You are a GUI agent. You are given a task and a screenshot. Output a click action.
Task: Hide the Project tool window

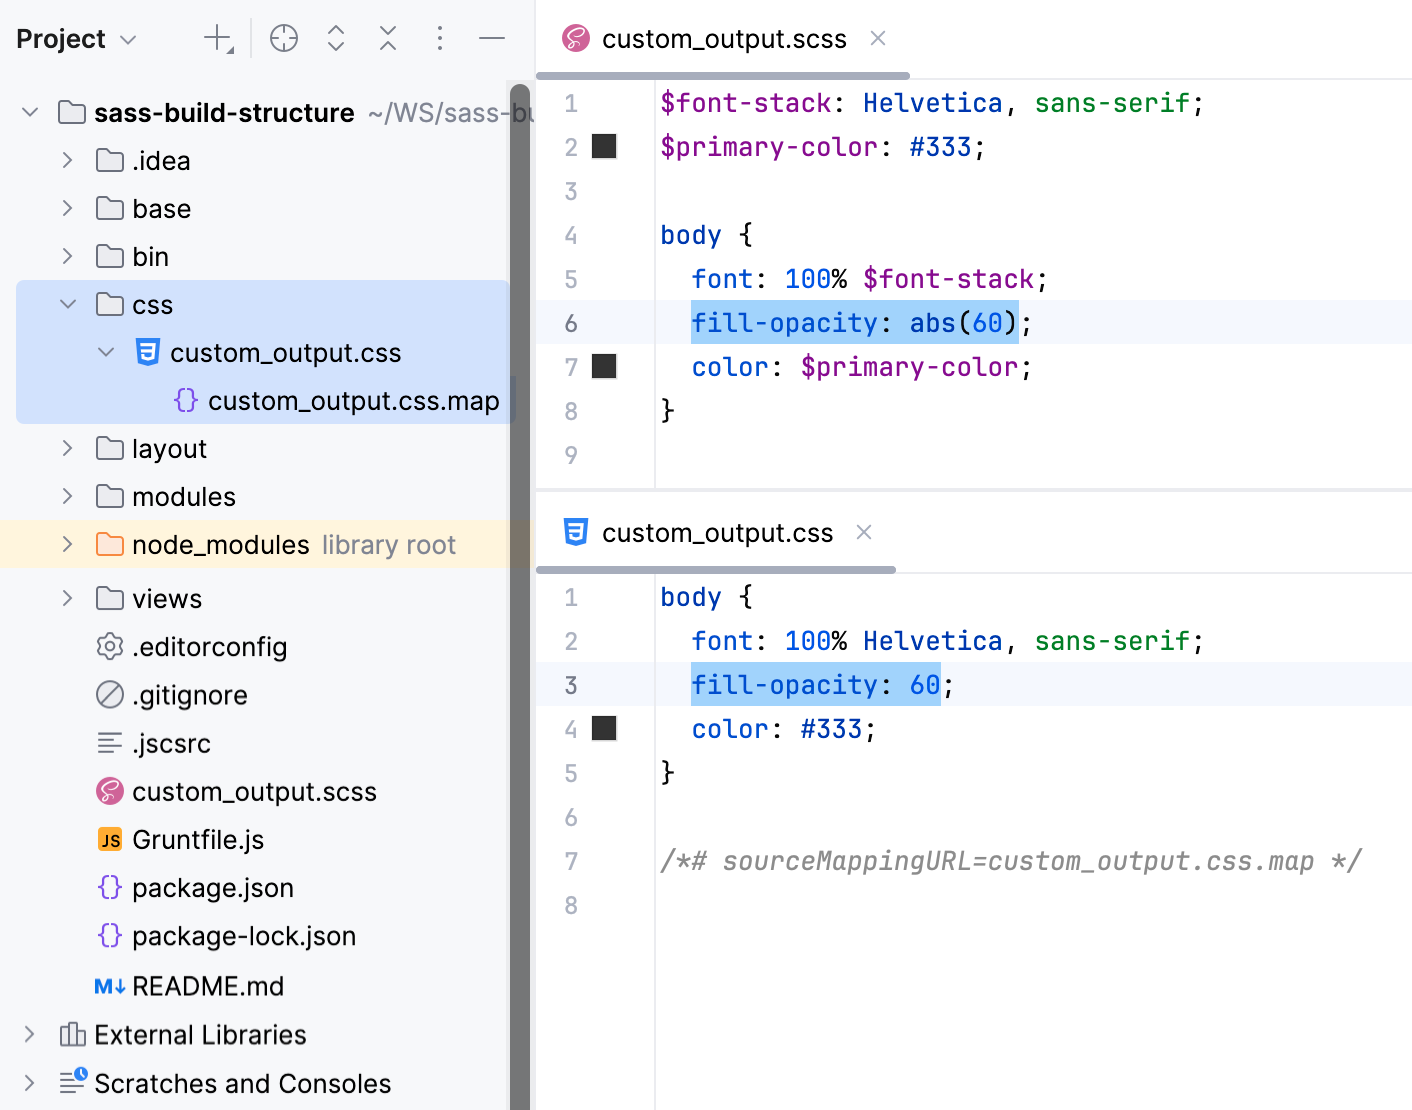pyautogui.click(x=492, y=38)
